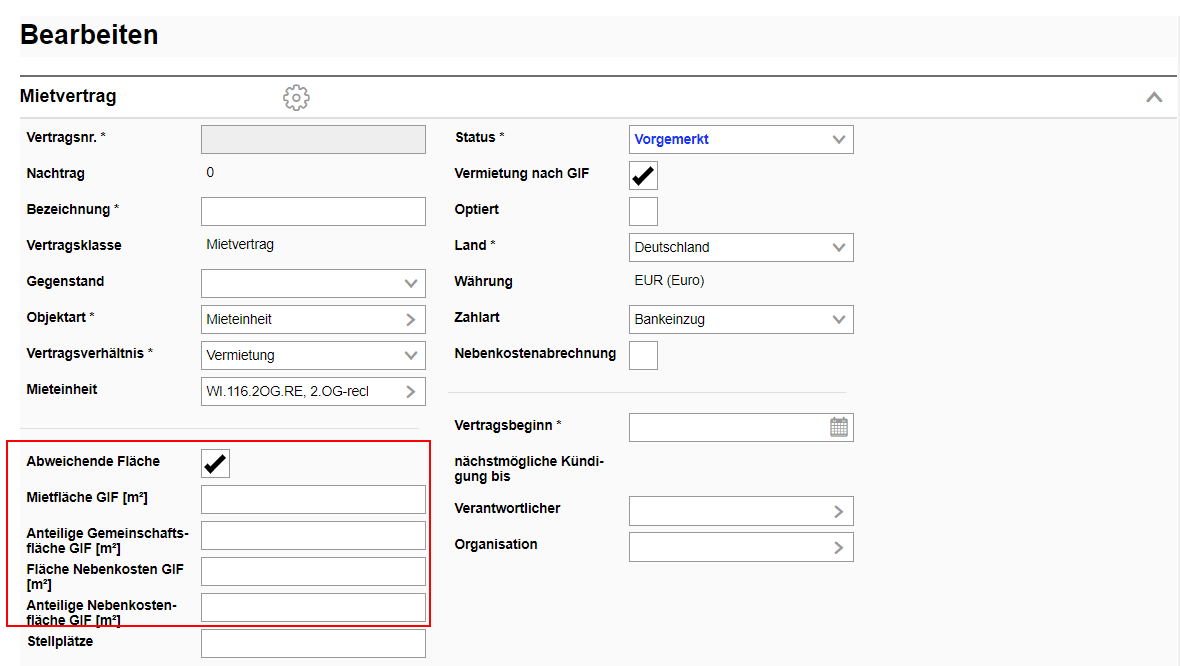Image resolution: width=1180 pixels, height=666 pixels.
Task: Open the Vertragsbeginn calendar picker
Action: (x=838, y=427)
